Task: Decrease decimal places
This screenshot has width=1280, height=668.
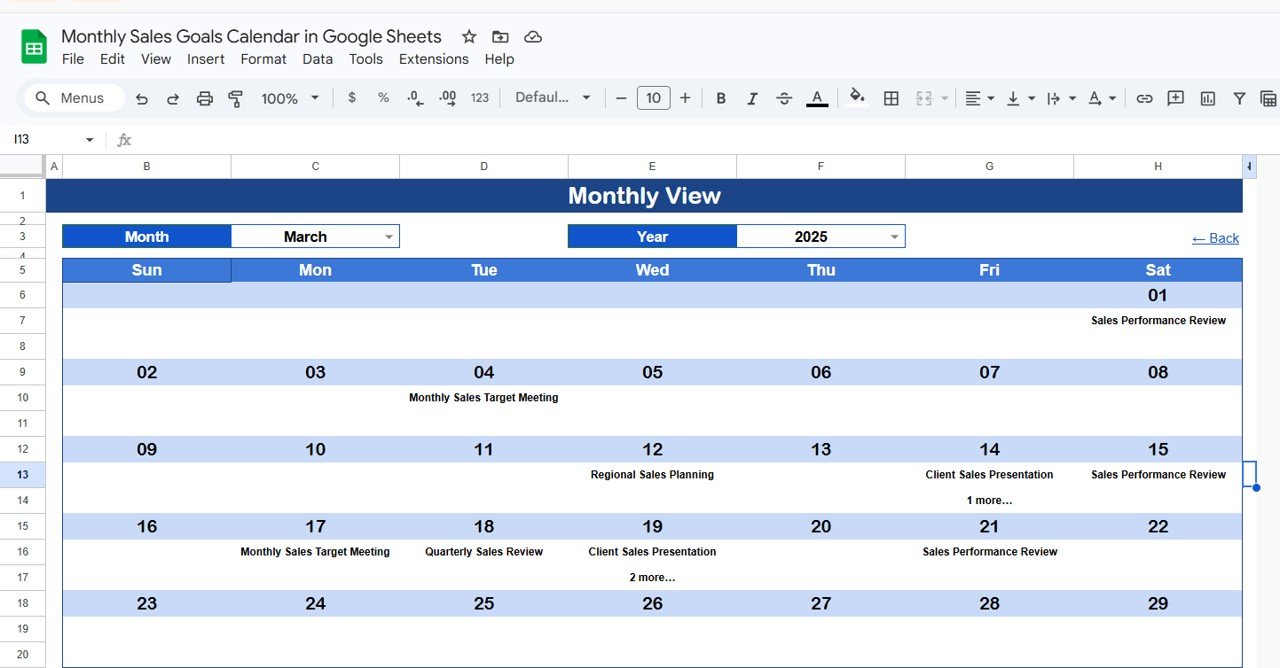Action: (x=414, y=98)
